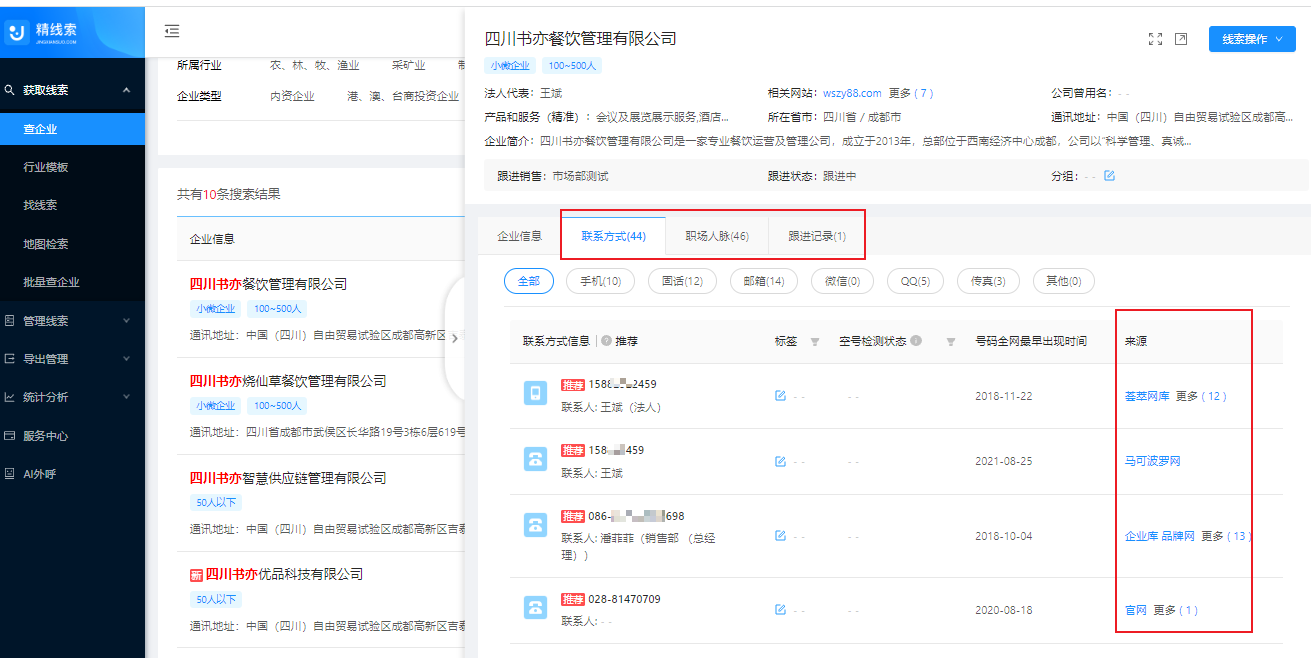Enter fullscreen view of the company detail panel

point(1156,38)
